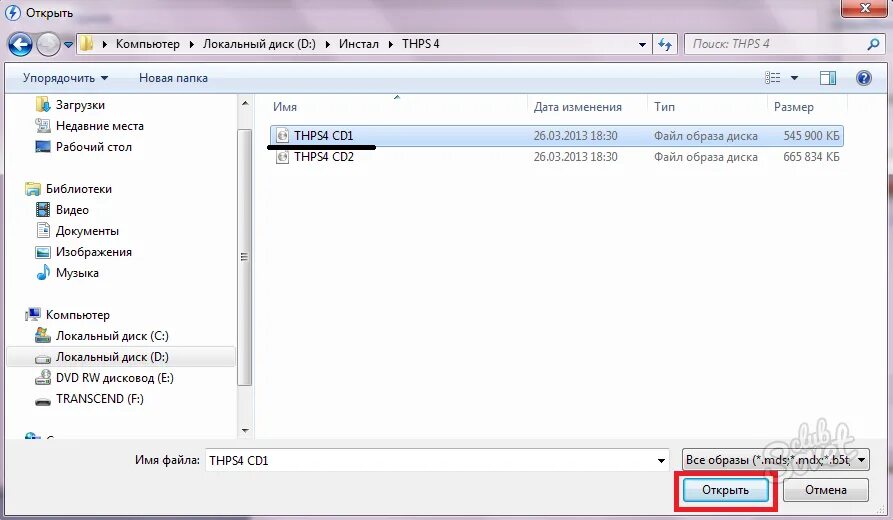
Task: Click the Загрузки folder icon
Action: tap(43, 104)
